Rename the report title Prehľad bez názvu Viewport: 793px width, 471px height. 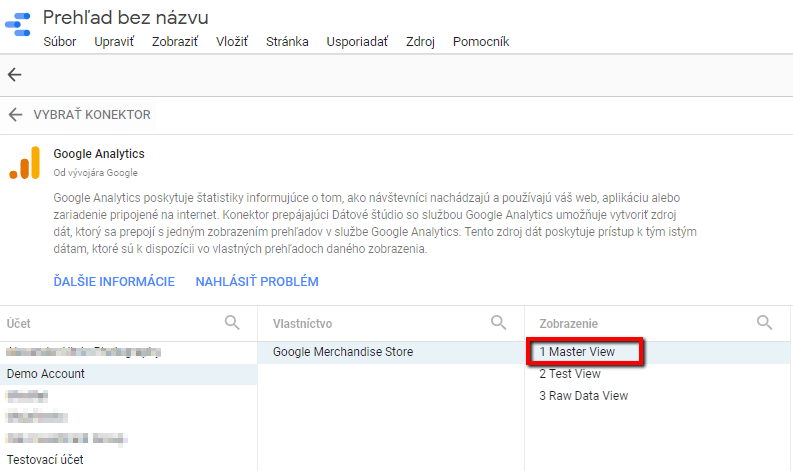[x=125, y=18]
